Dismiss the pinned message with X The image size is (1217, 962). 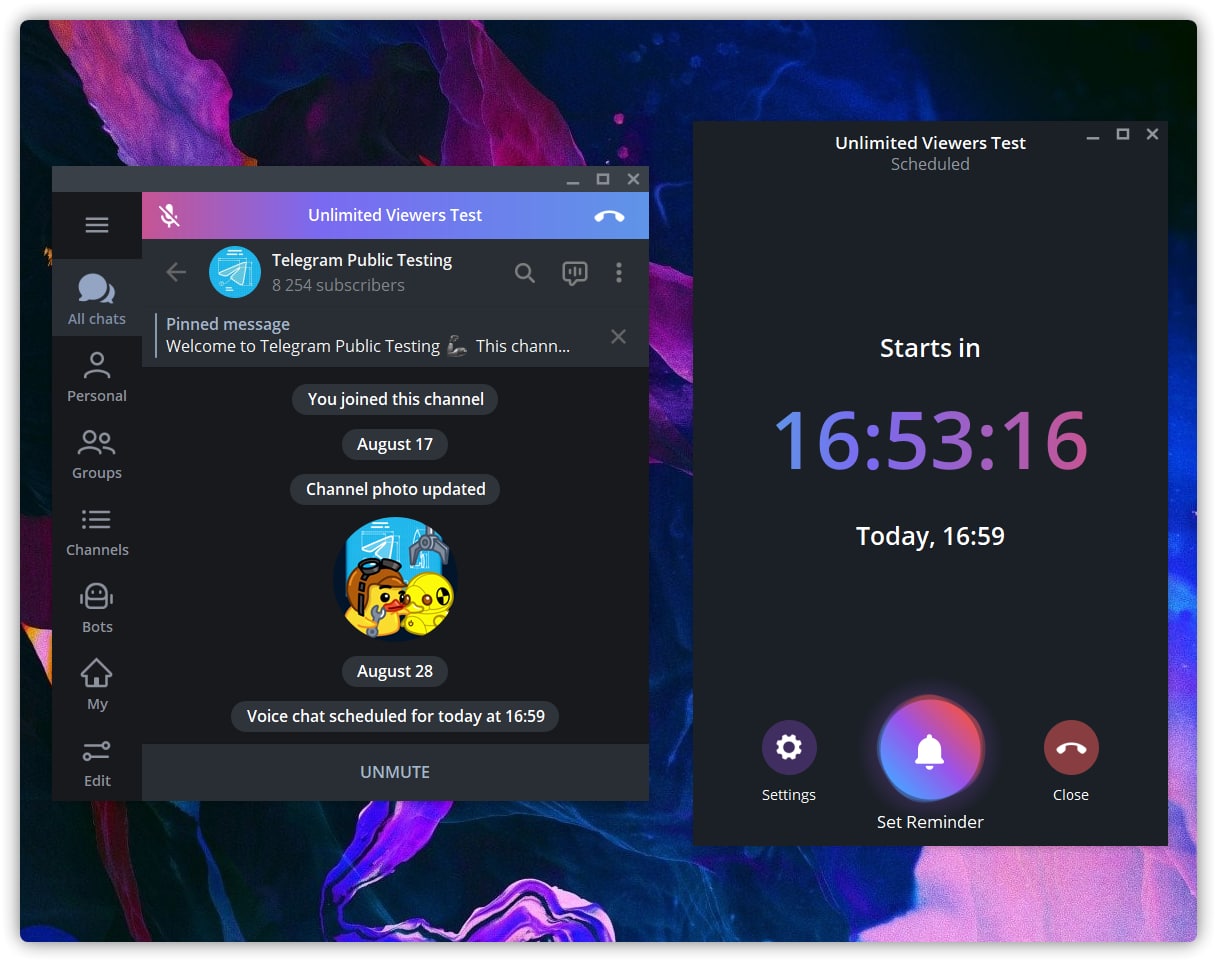click(x=619, y=336)
